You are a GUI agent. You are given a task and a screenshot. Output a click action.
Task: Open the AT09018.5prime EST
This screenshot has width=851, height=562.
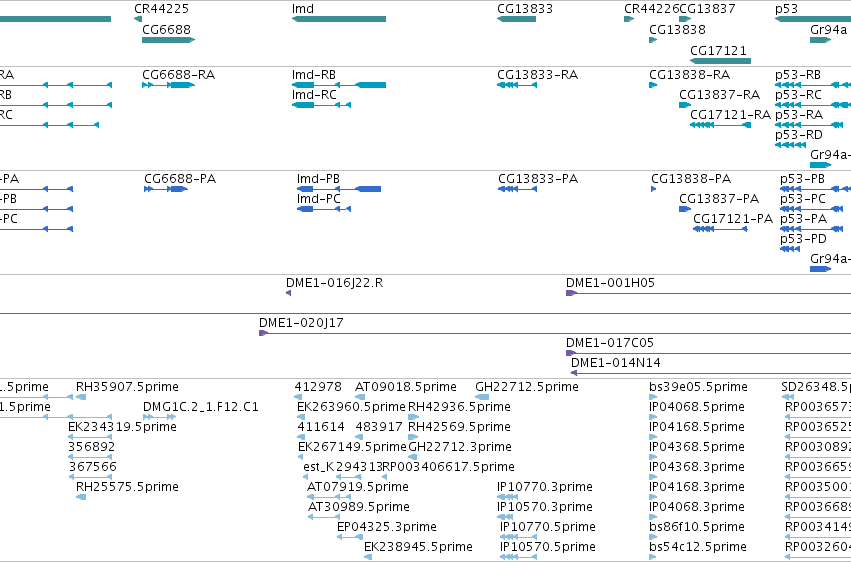[359, 397]
